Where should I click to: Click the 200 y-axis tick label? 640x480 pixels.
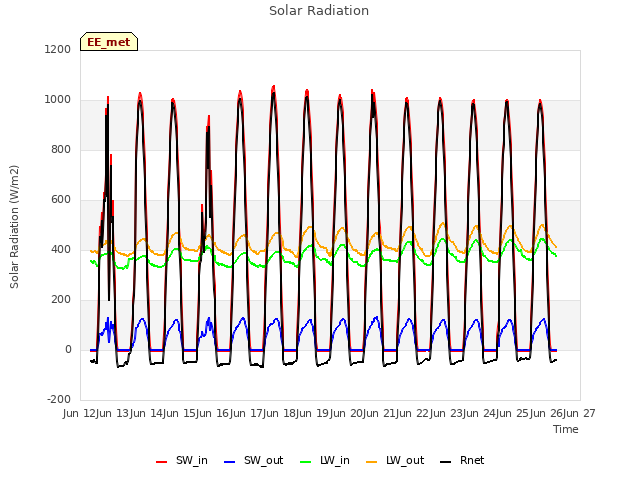[x=61, y=300]
